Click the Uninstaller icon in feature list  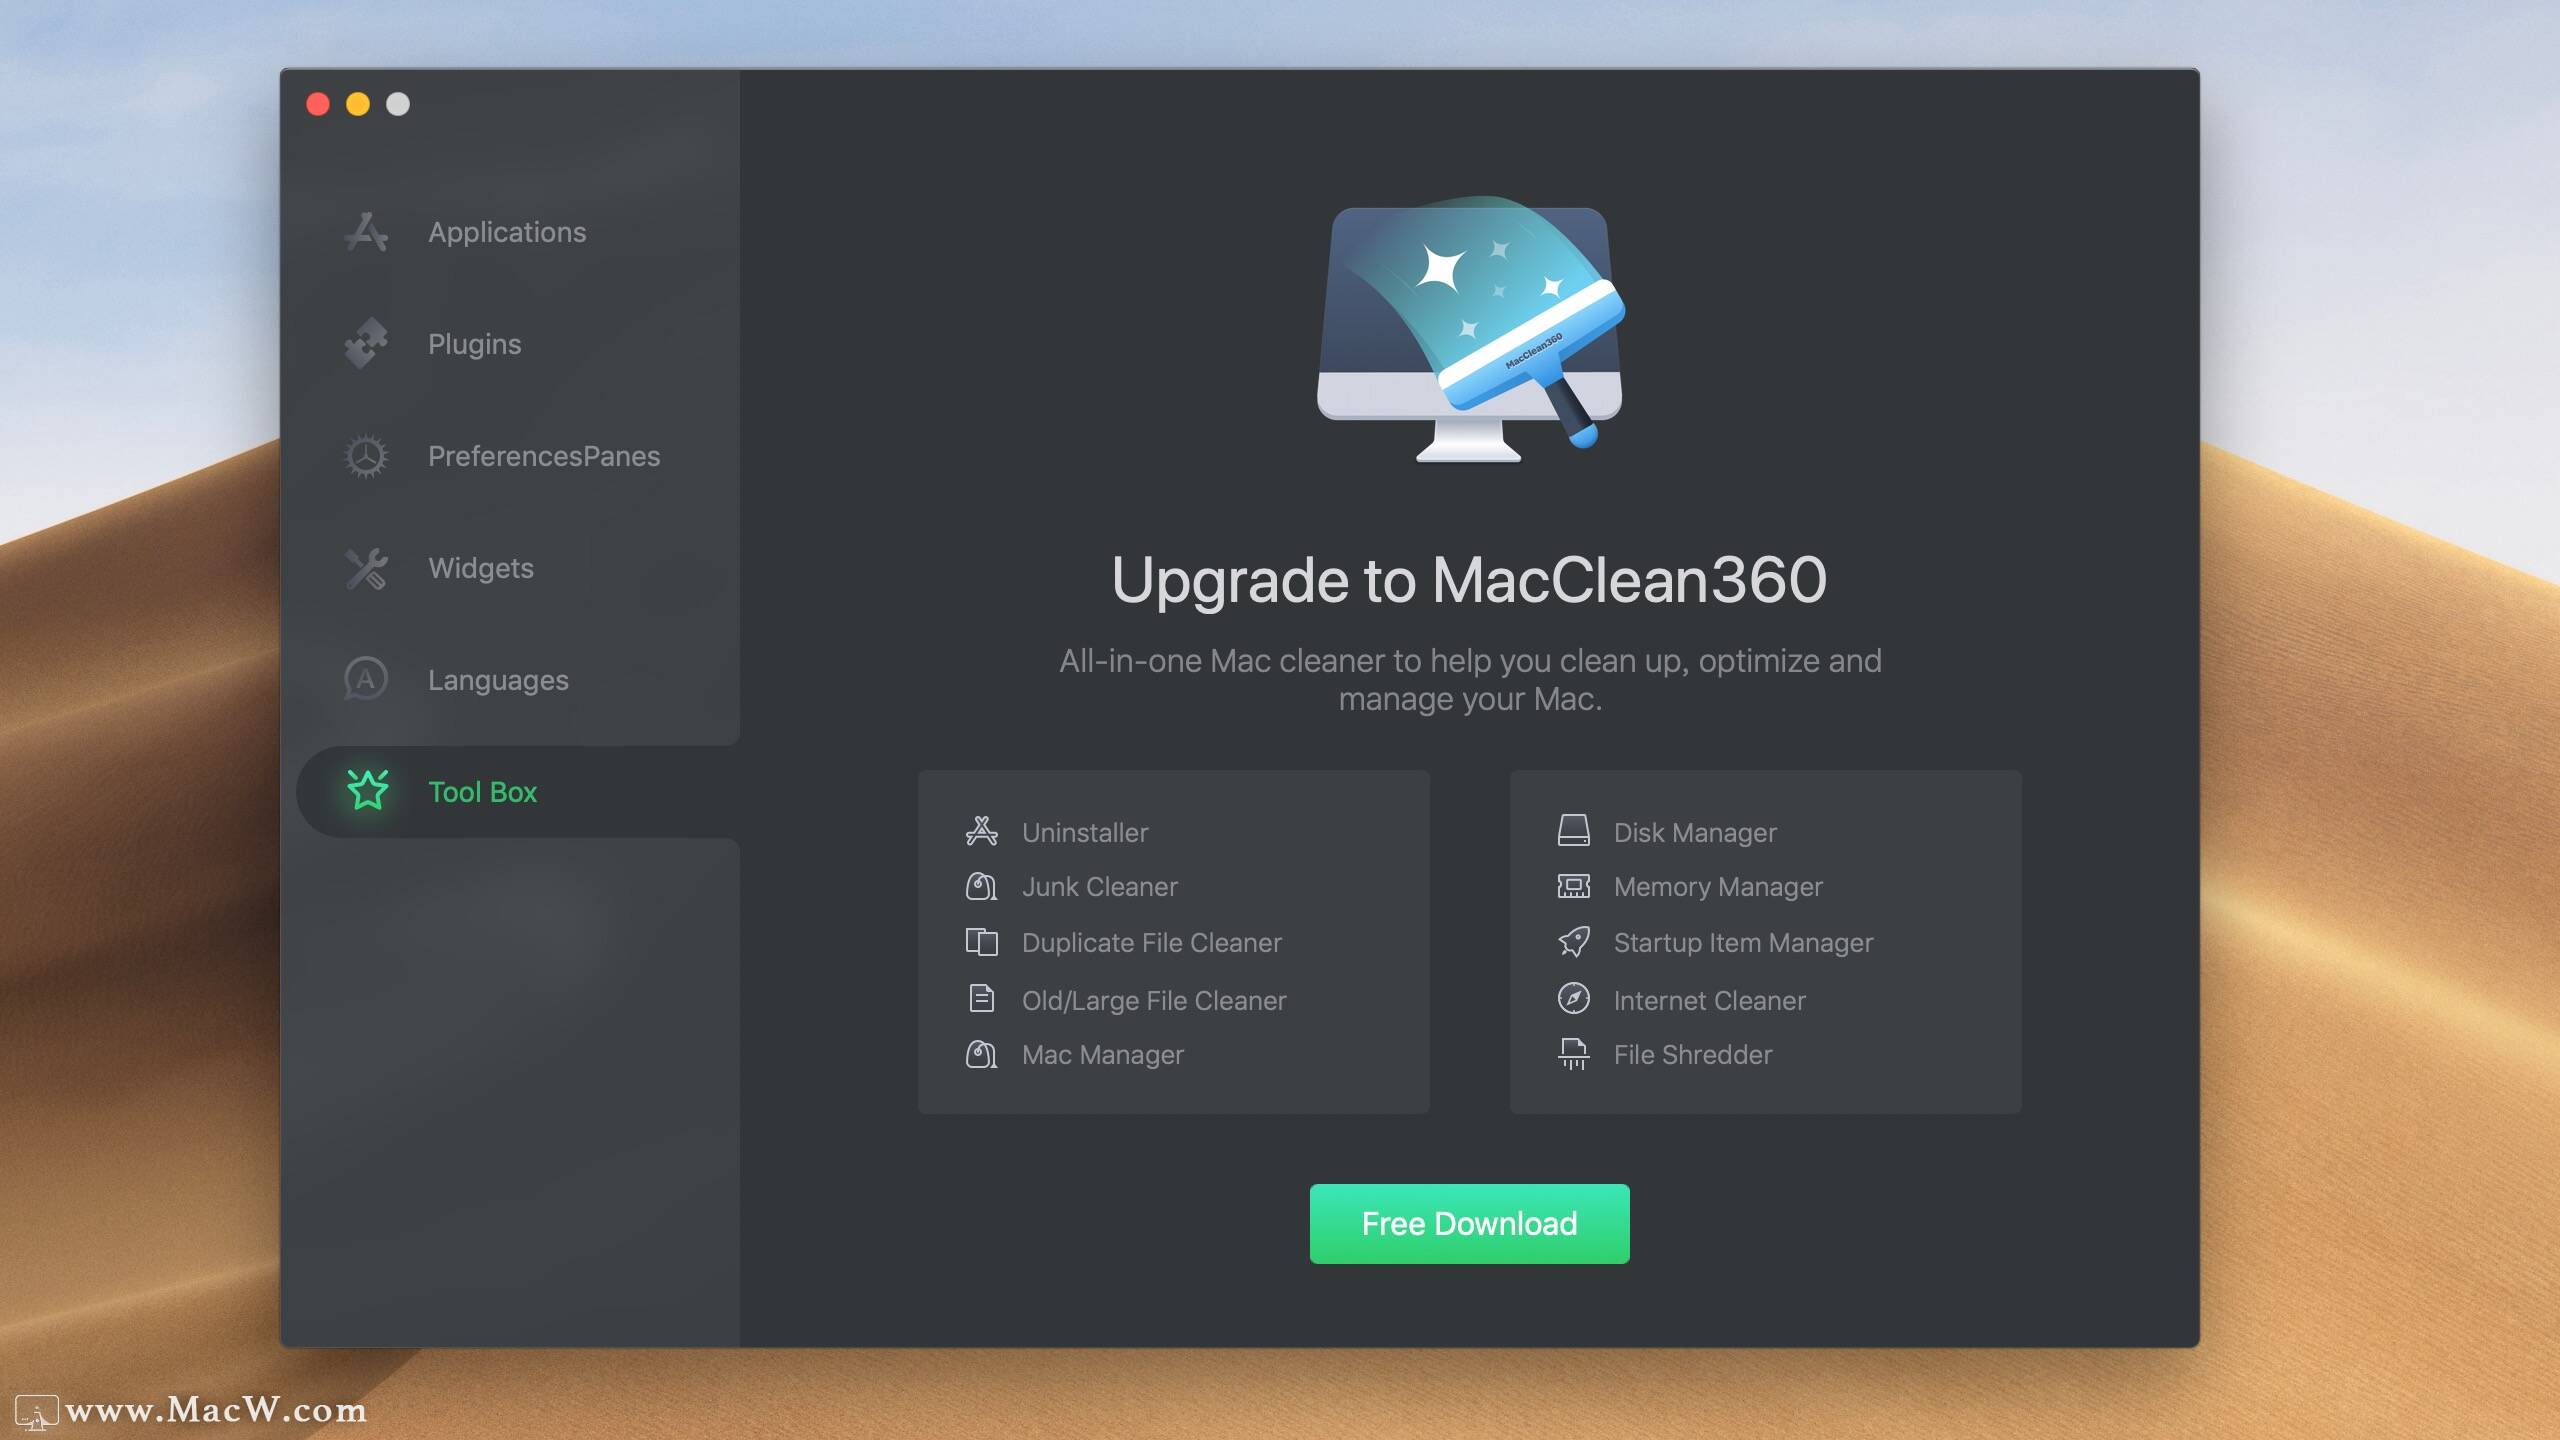tap(982, 831)
